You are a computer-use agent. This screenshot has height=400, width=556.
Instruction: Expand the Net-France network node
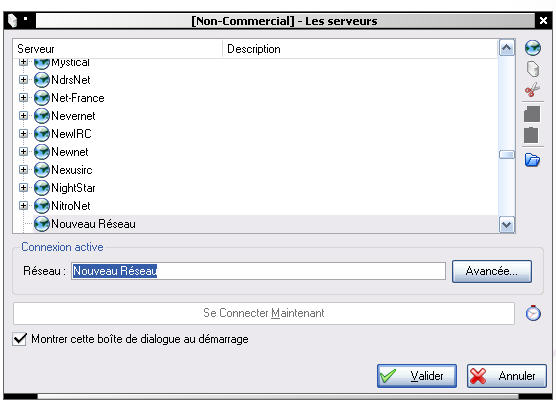[x=23, y=98]
